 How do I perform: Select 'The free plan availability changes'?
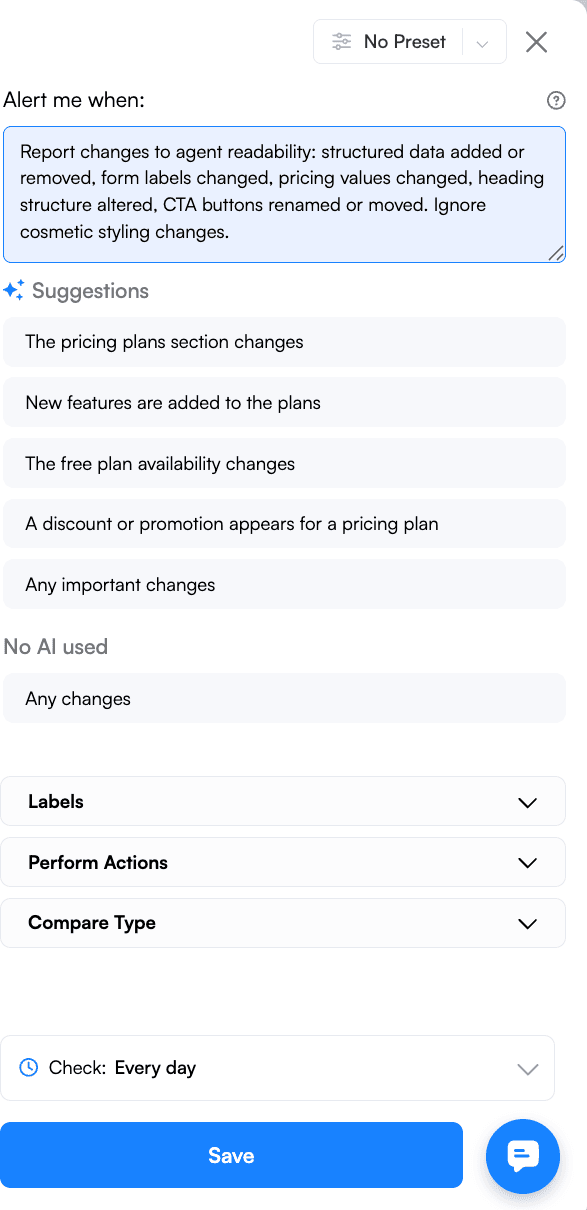(284, 463)
